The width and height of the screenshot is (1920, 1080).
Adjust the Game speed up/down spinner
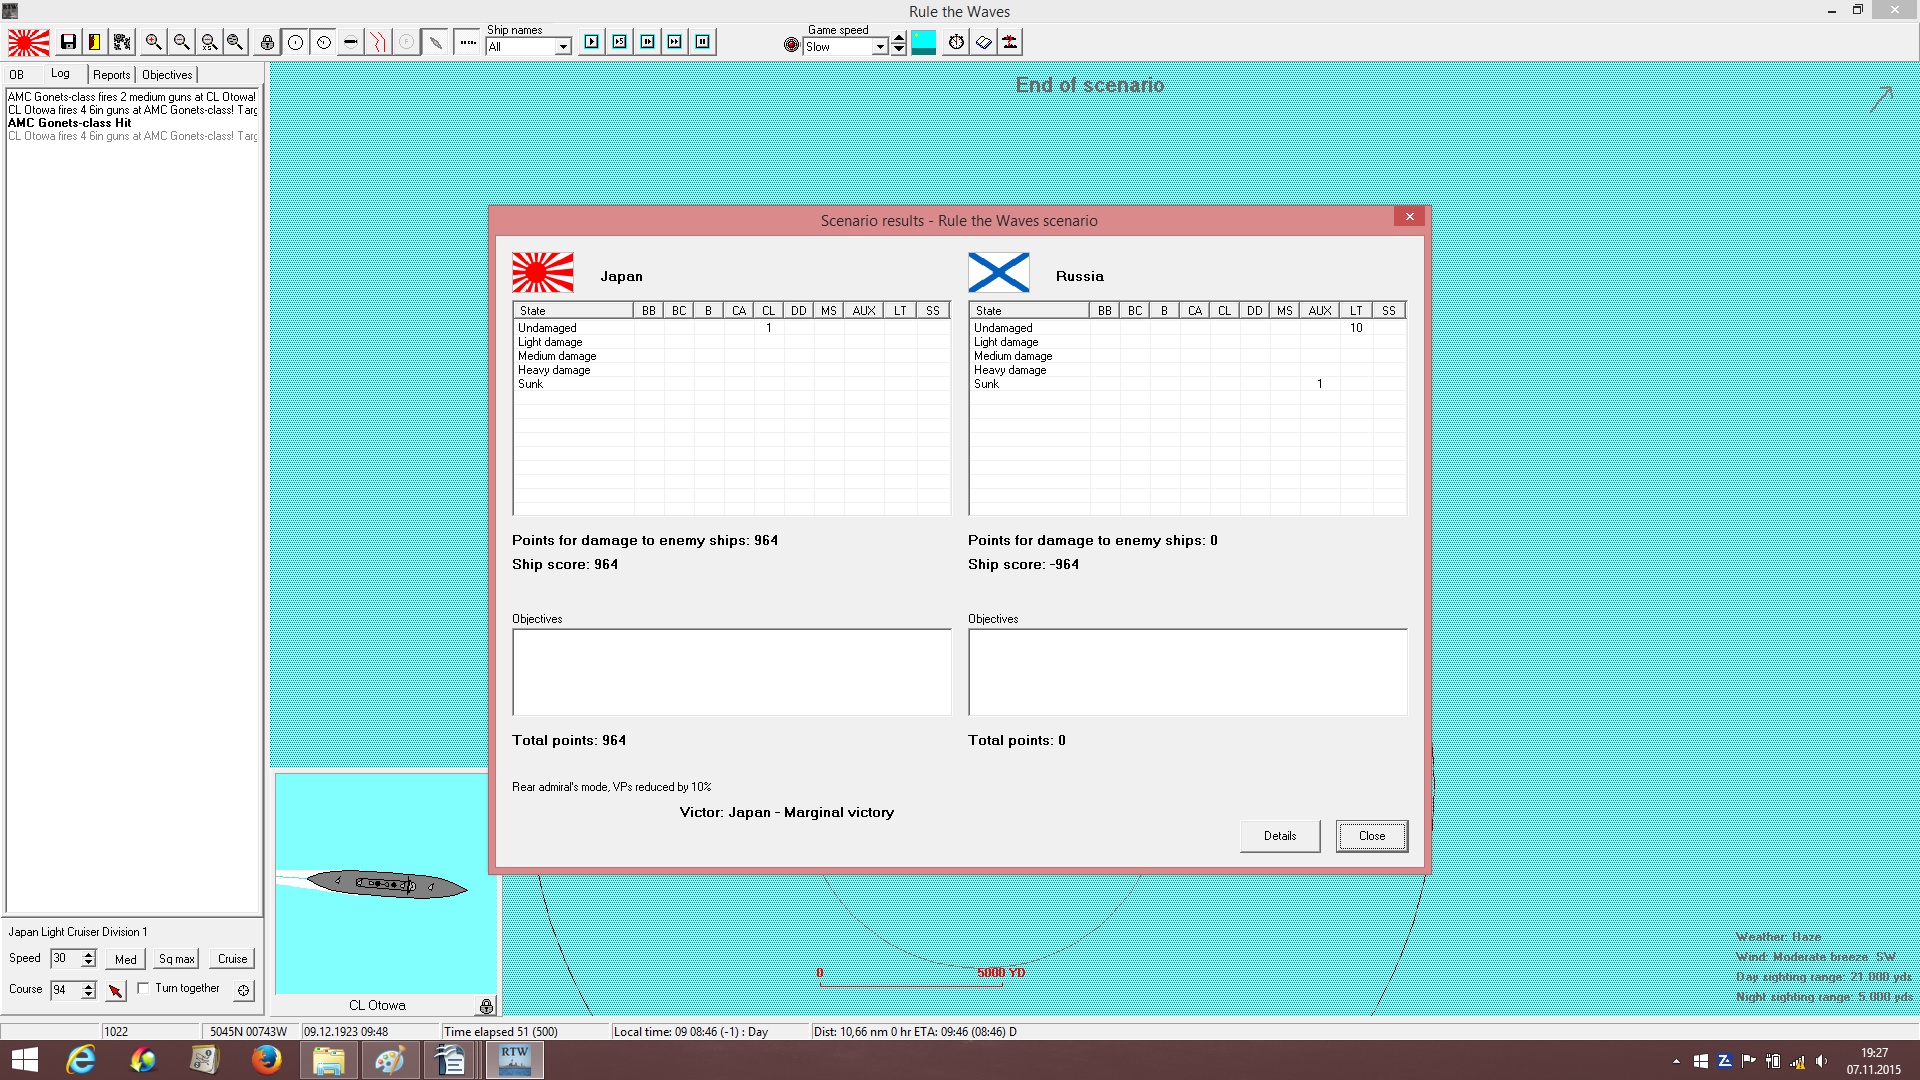click(899, 43)
